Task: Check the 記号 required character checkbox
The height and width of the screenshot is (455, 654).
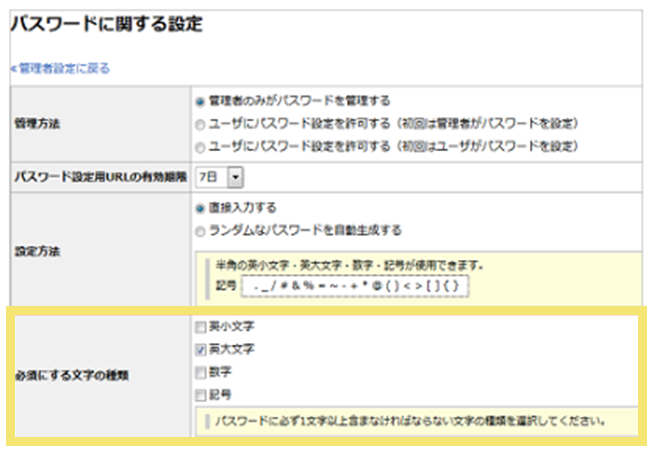Action: [x=201, y=395]
